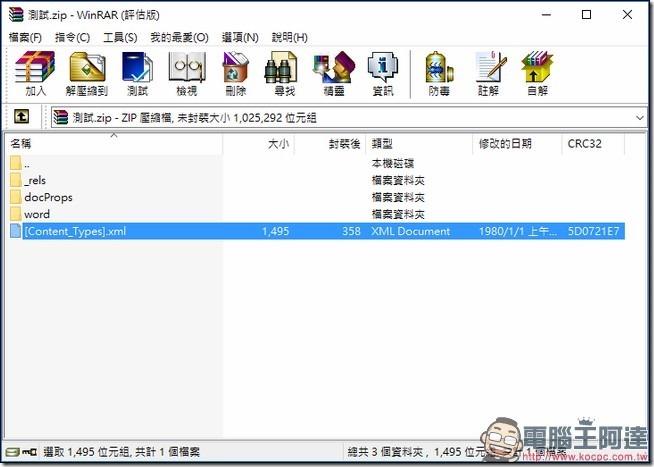
Task: Select the parent '..' folder icon
Action: 16,163
